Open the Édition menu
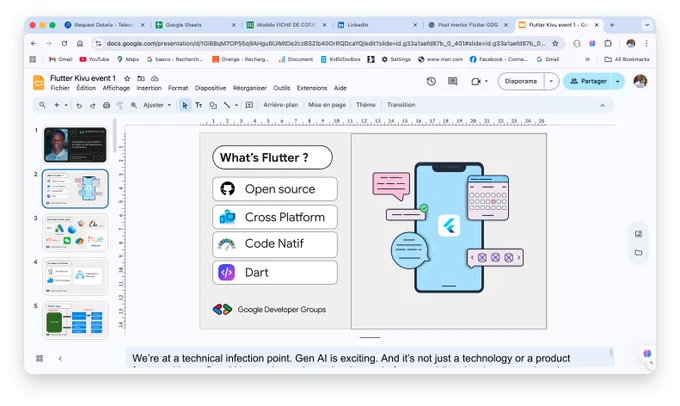This screenshot has width=680, height=406. pos(86,88)
